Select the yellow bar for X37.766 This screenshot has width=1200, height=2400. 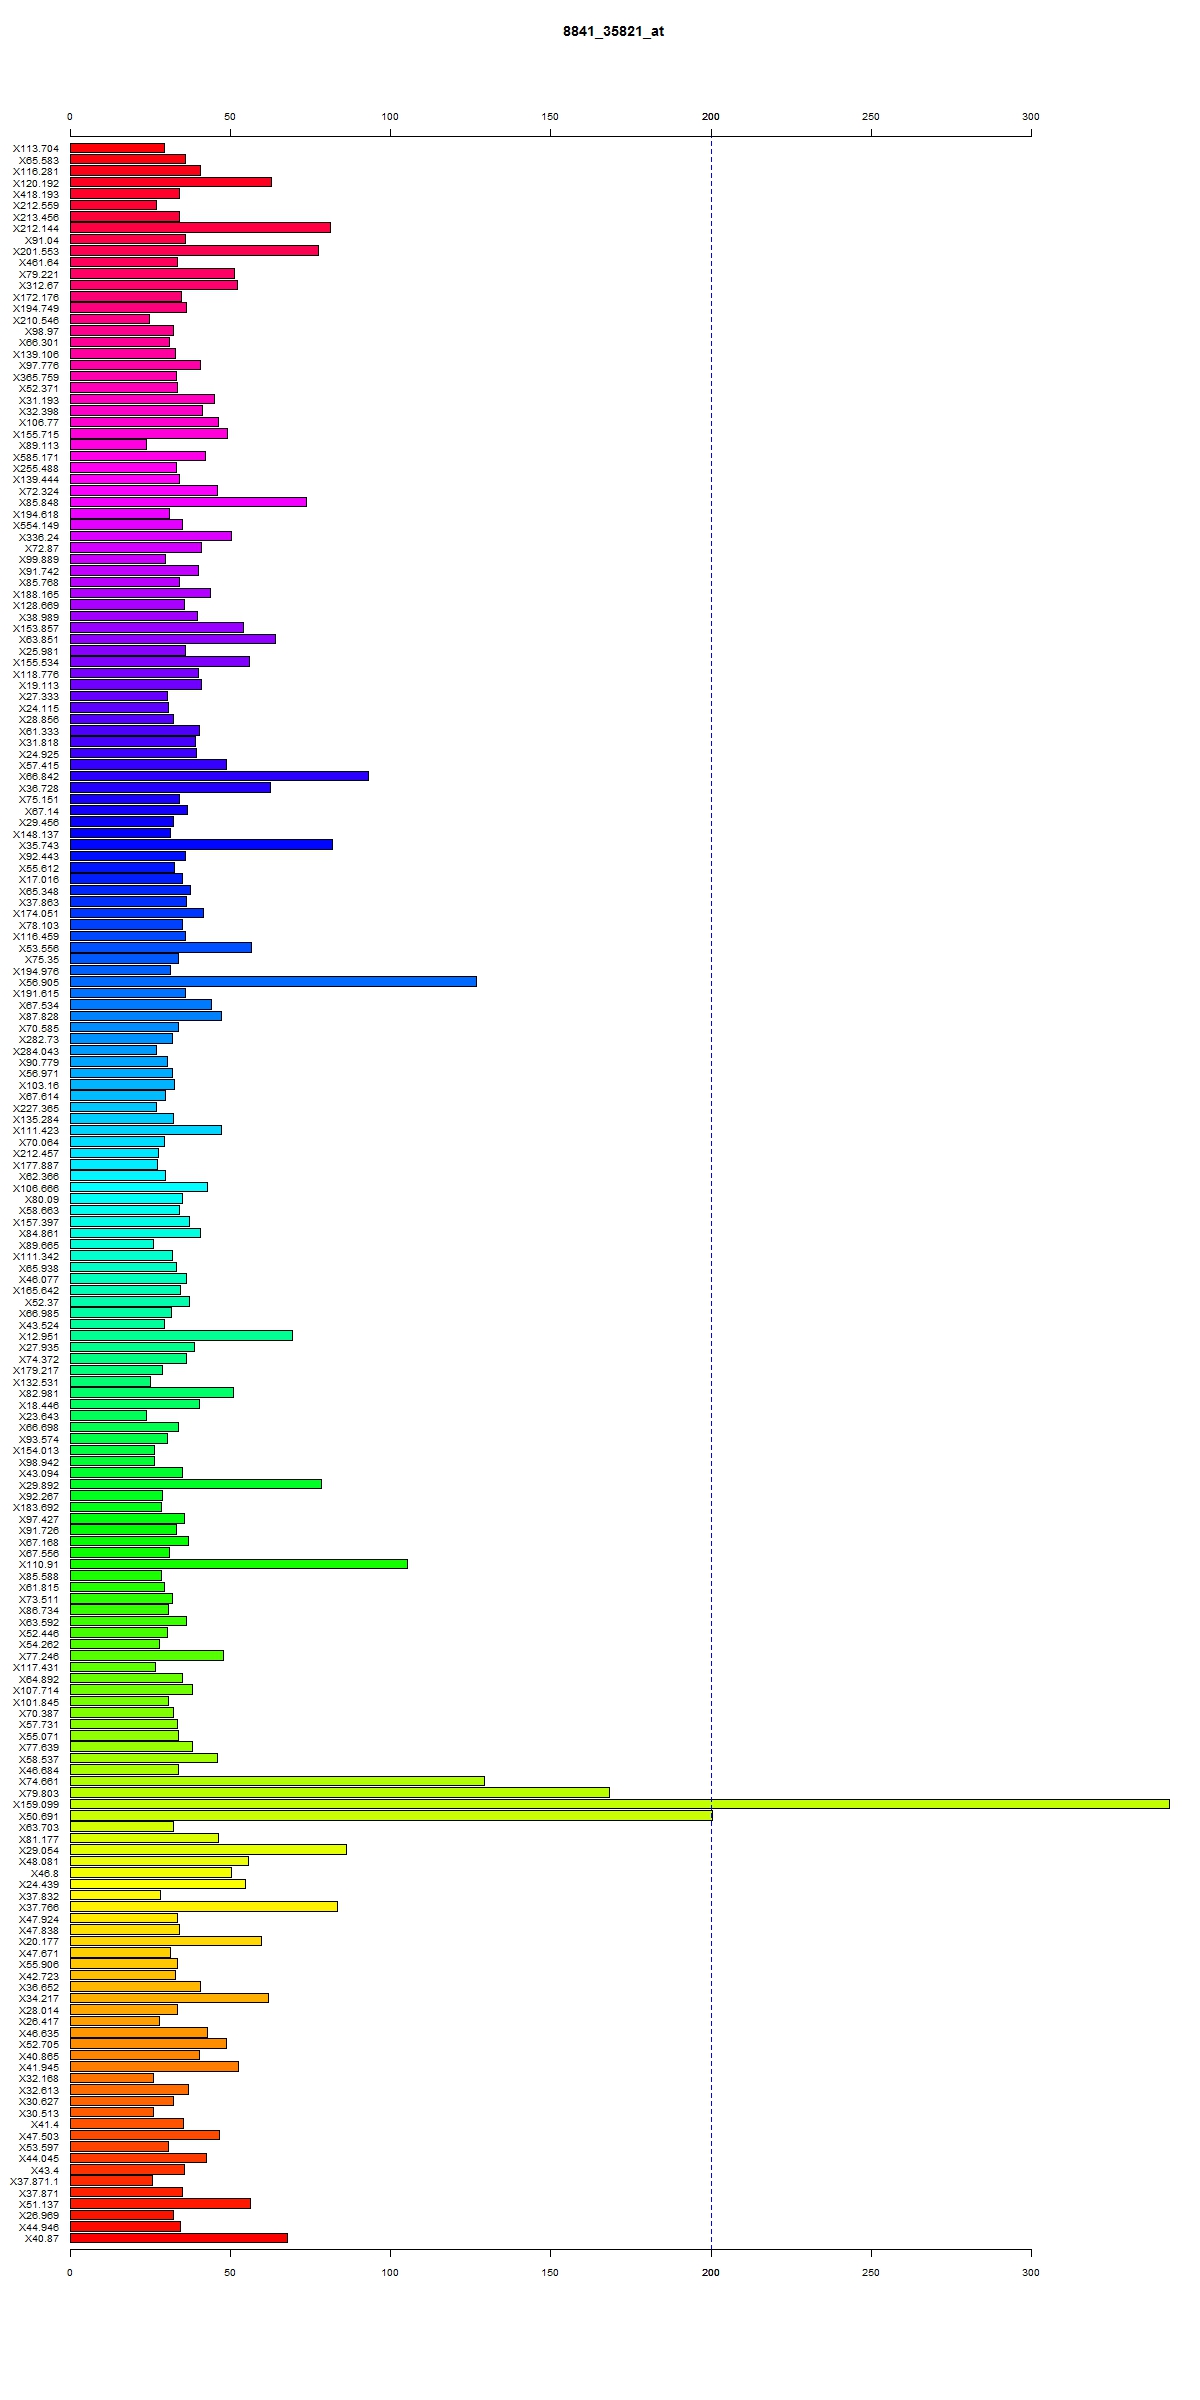tap(204, 1907)
